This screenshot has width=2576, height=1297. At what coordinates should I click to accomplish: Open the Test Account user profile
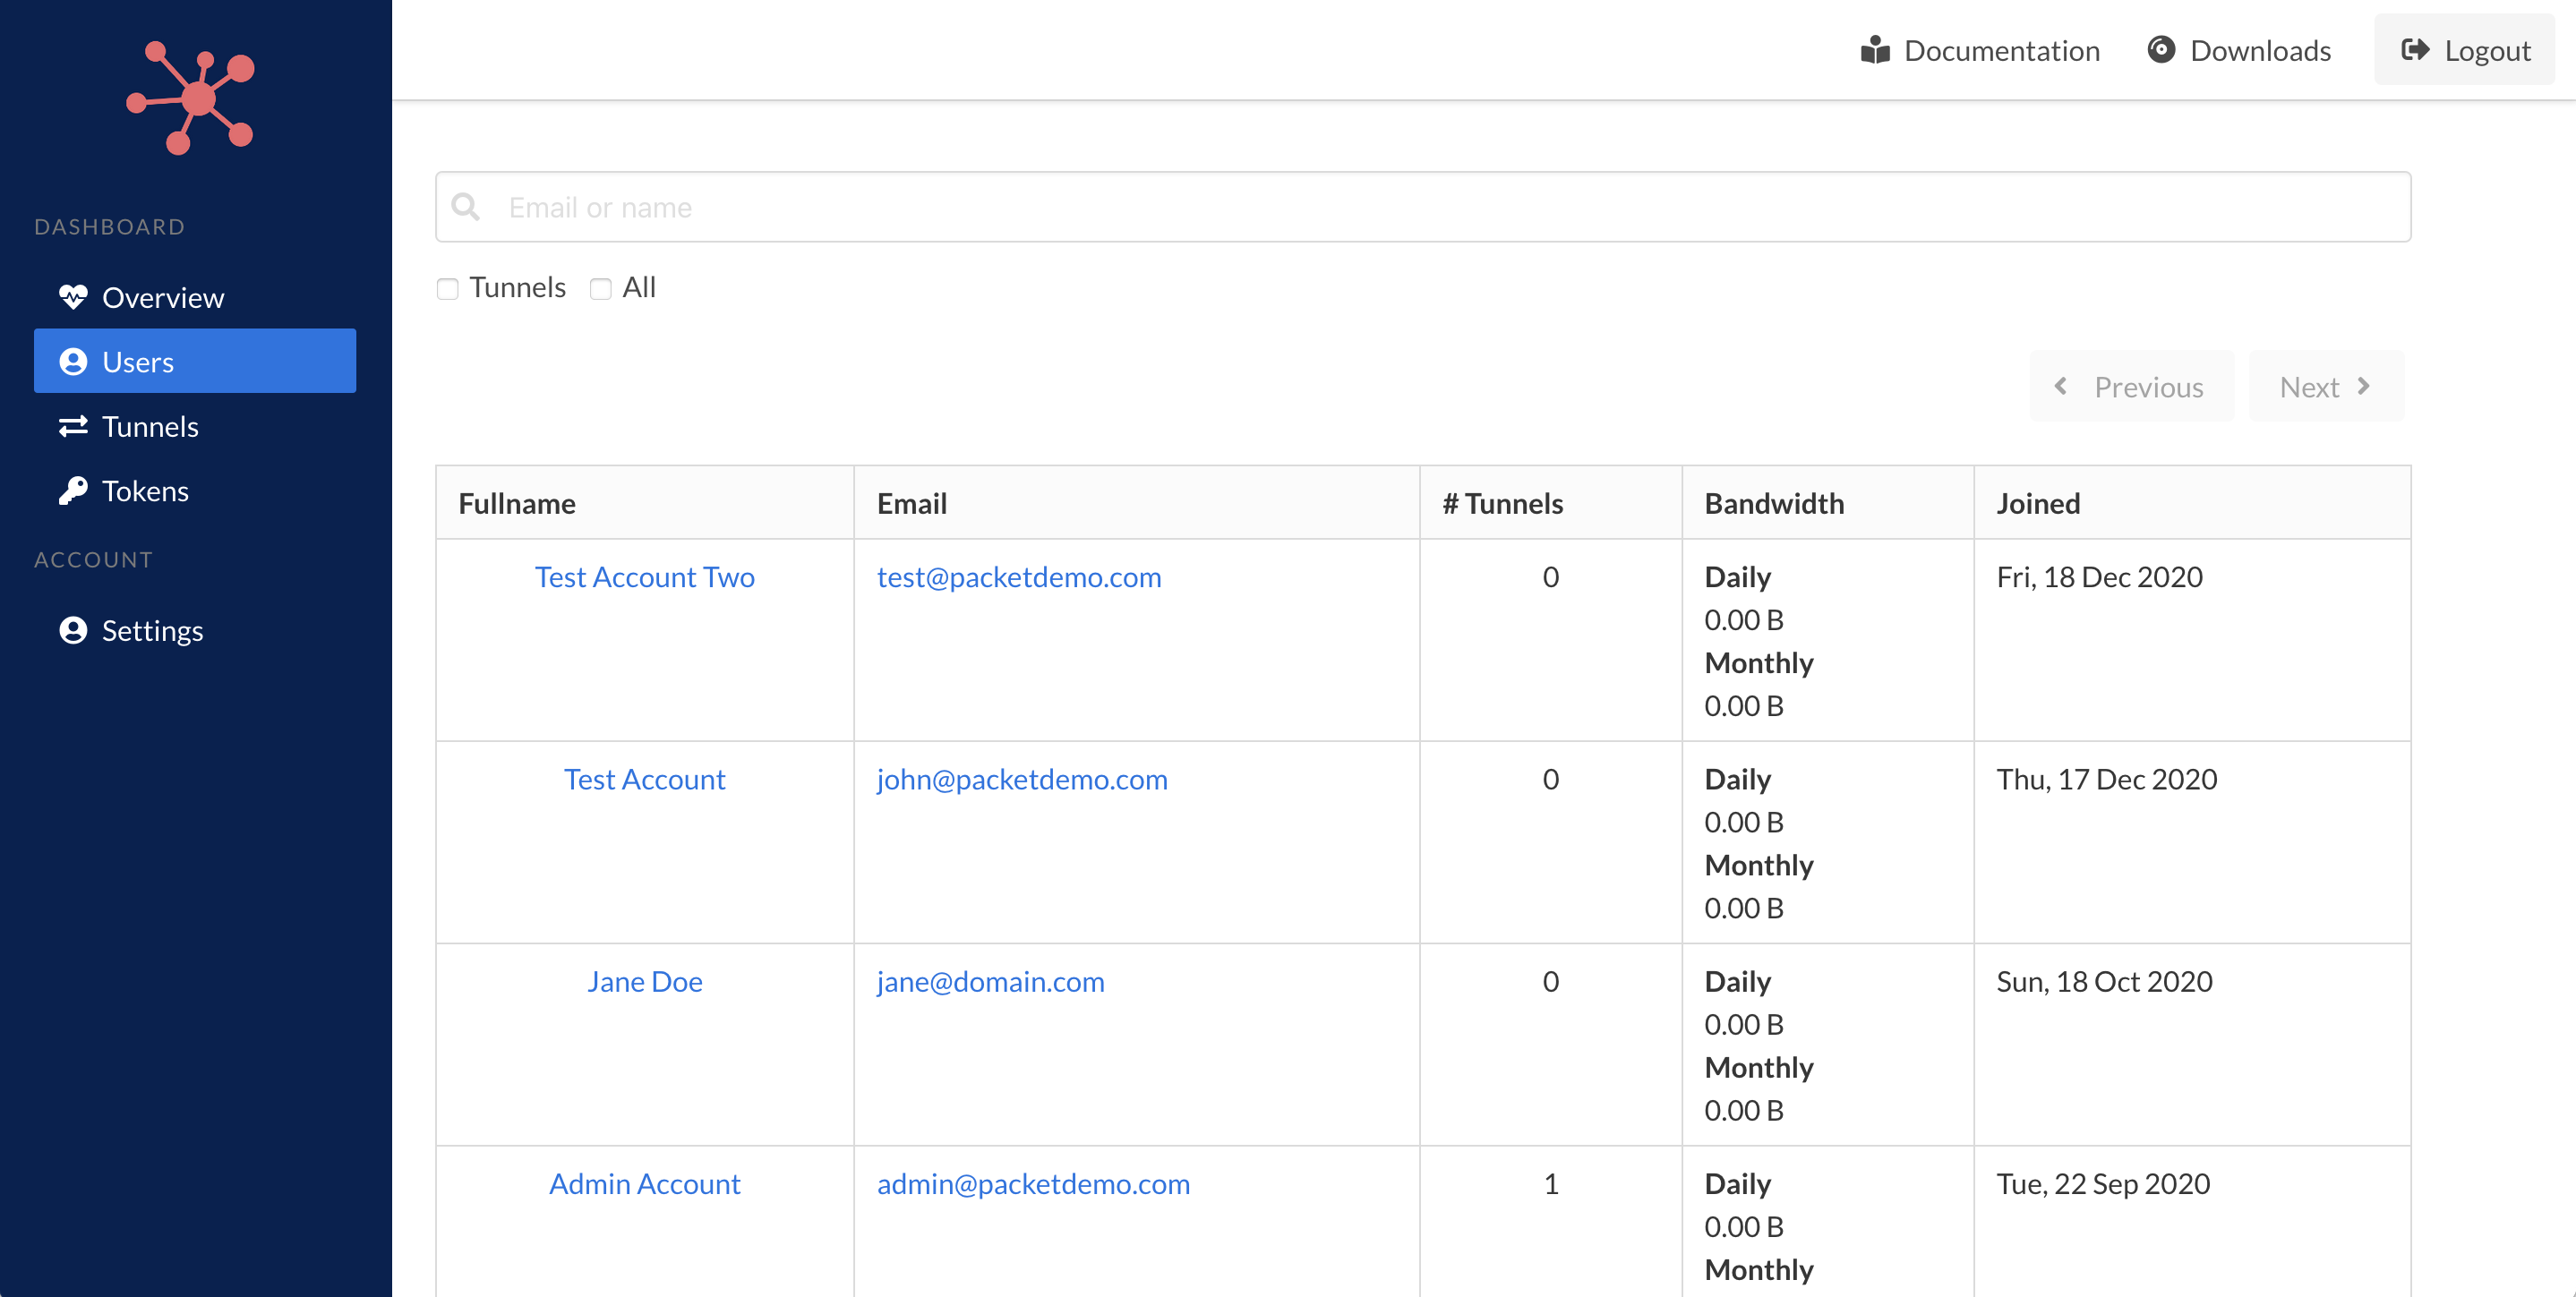coord(645,779)
